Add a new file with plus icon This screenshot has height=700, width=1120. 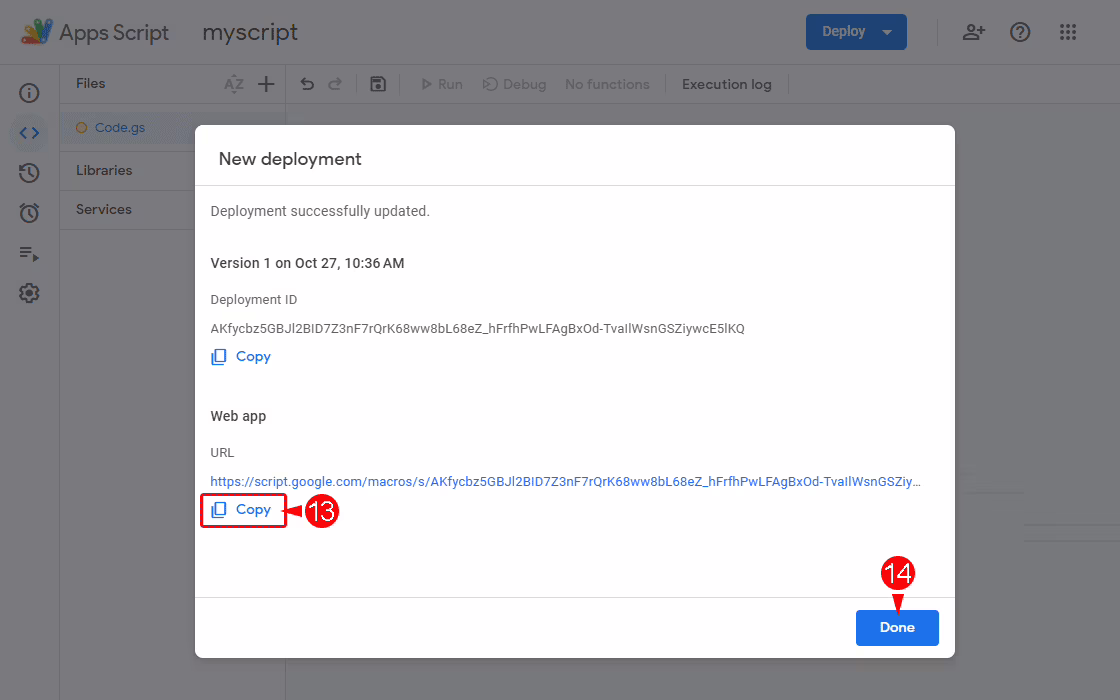click(266, 84)
